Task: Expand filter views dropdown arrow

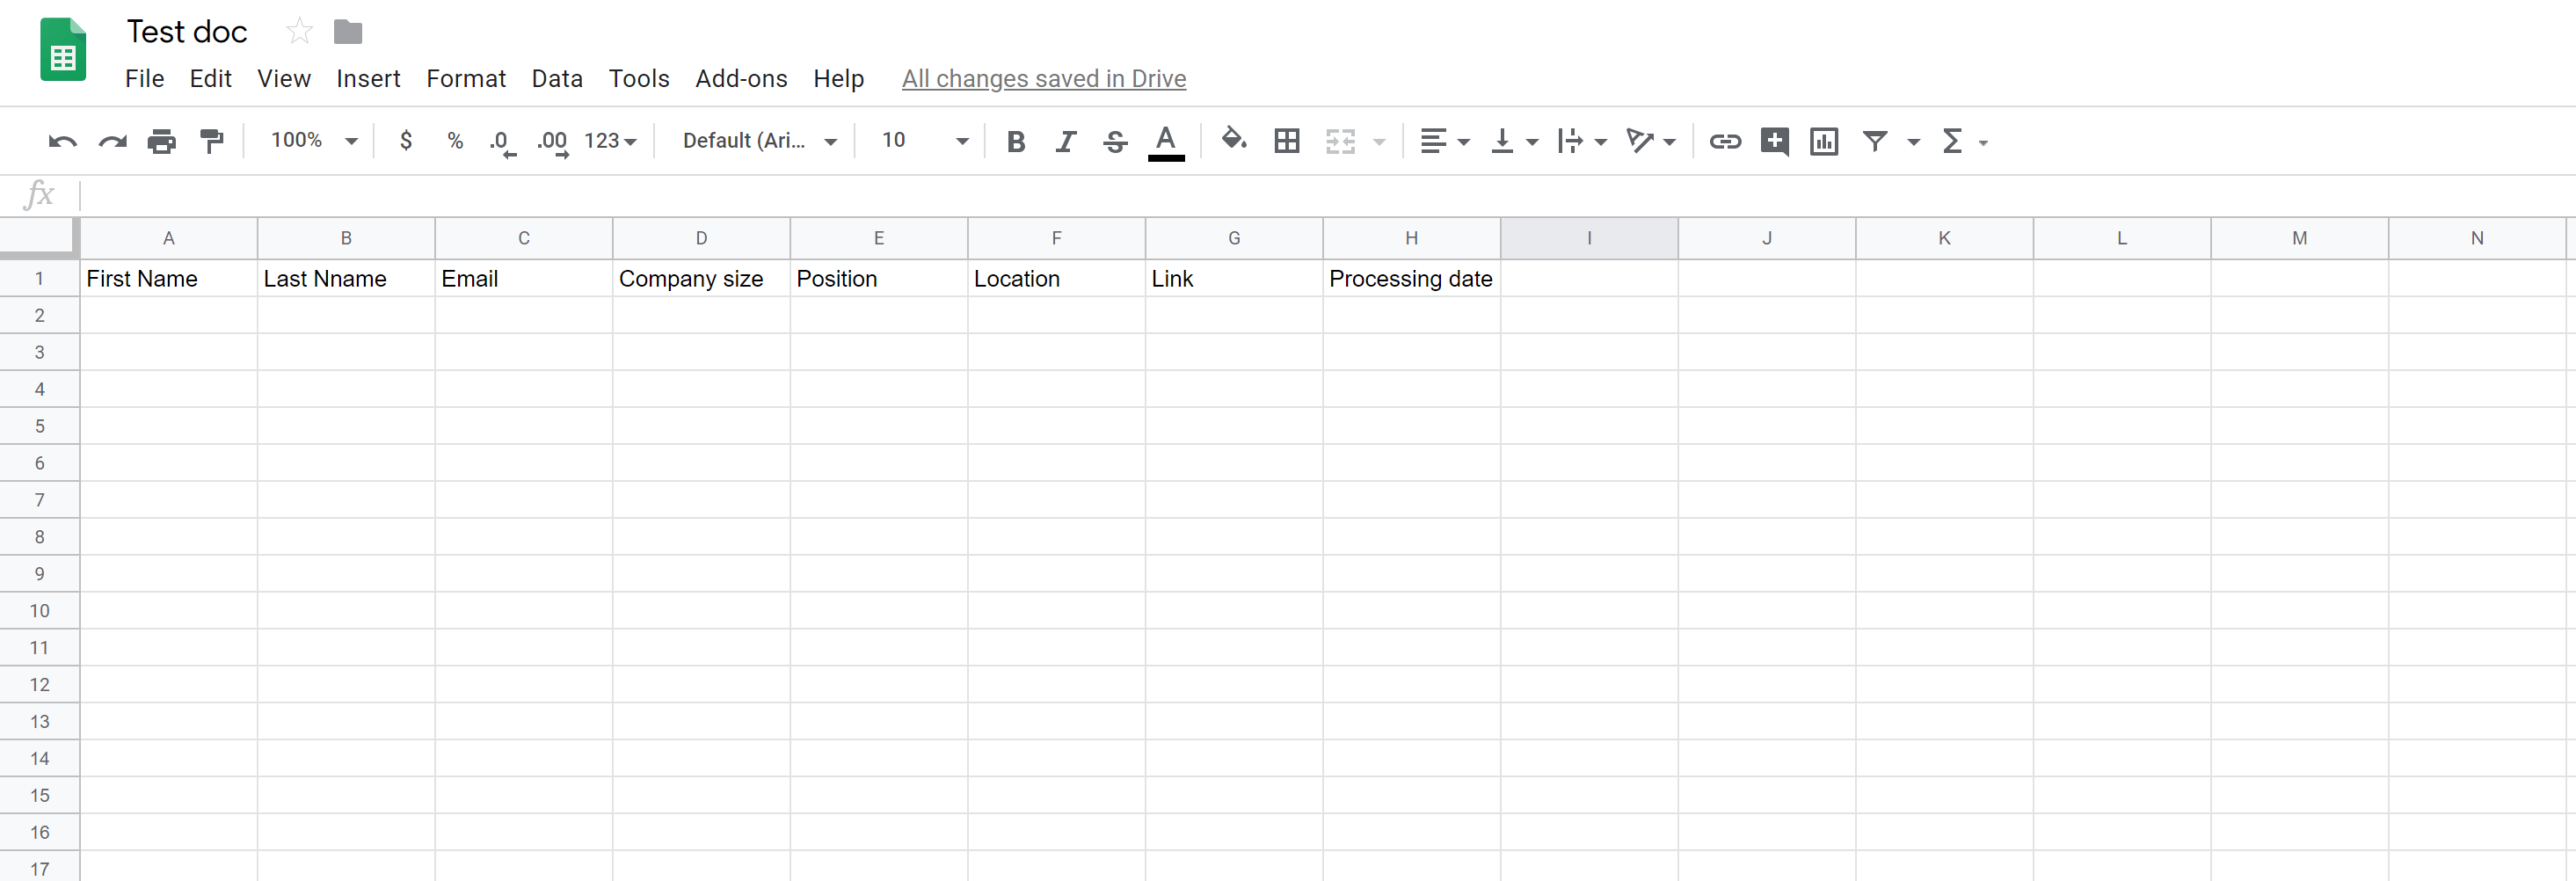Action: 1913,142
